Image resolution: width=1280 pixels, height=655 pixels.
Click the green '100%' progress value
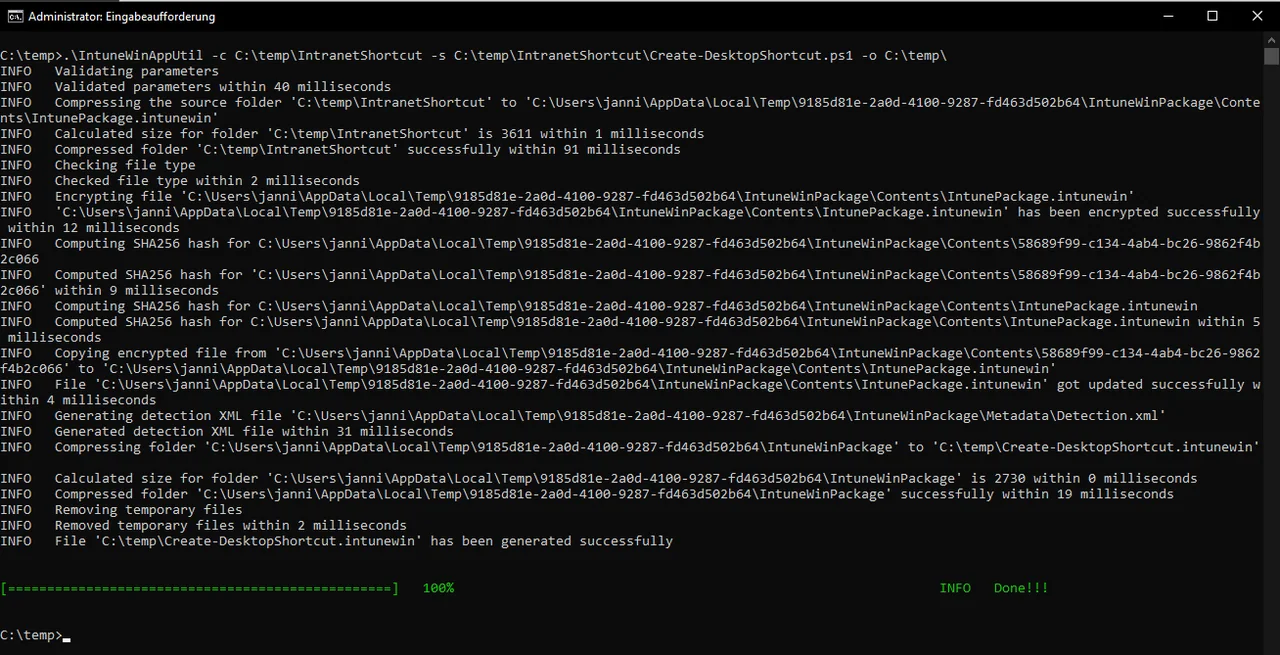438,588
